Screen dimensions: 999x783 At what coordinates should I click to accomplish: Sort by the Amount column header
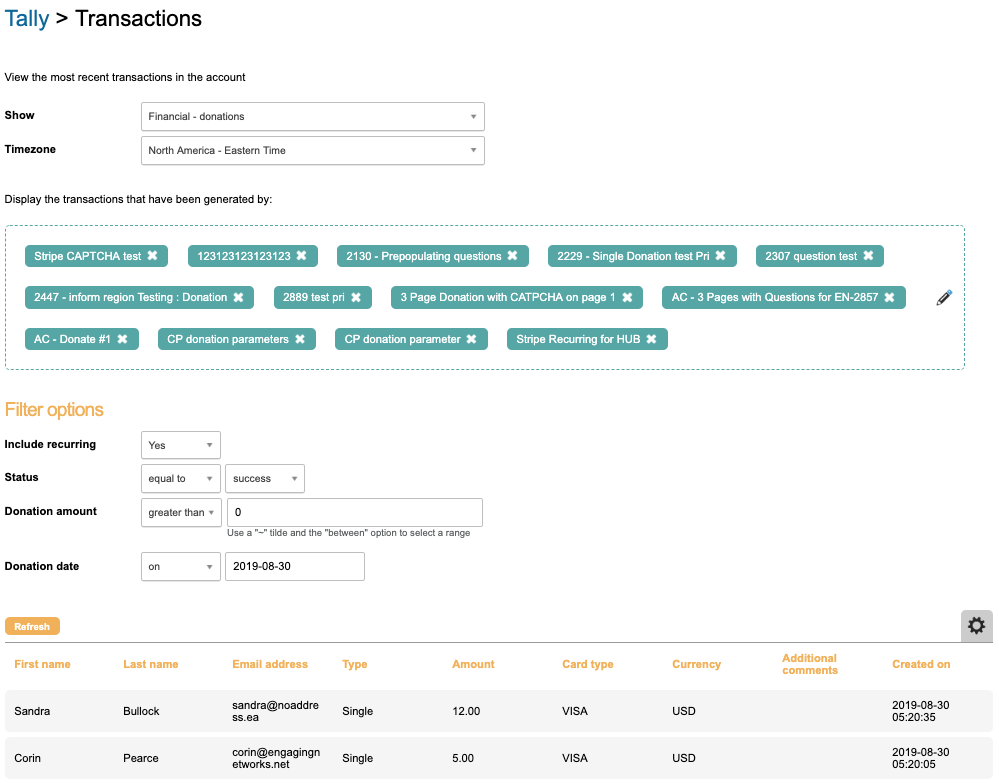pos(473,664)
